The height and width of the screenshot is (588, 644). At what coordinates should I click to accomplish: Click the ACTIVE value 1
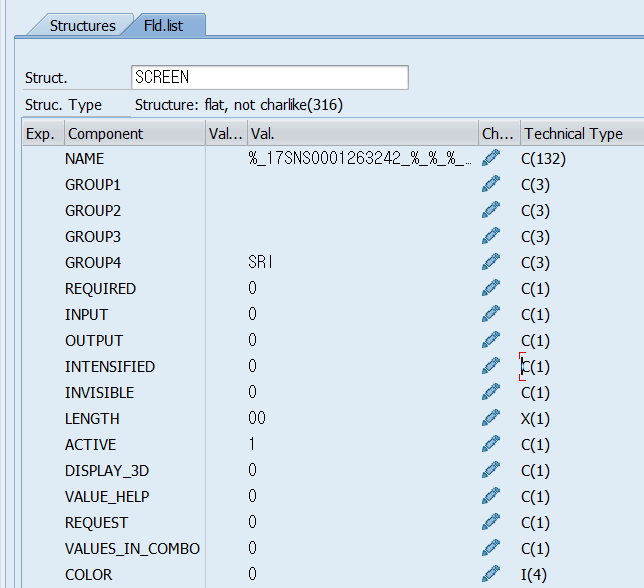(x=252, y=444)
